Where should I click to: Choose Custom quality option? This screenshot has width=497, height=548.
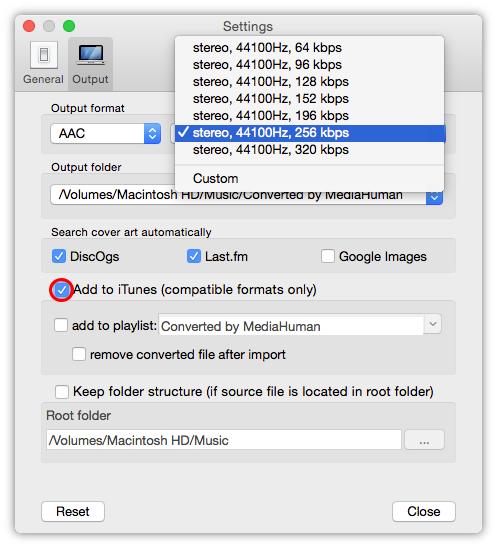point(309,179)
